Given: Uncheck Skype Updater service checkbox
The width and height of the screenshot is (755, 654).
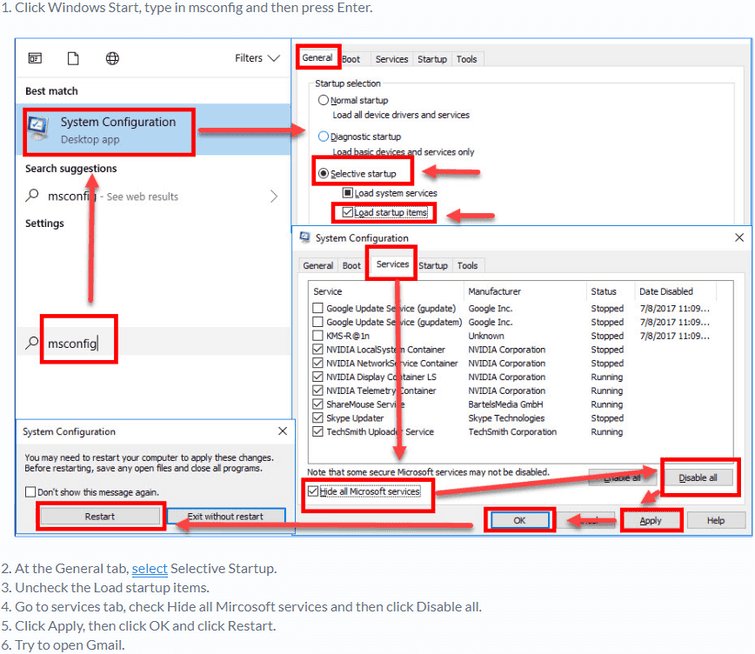Looking at the screenshot, I should pos(318,418).
